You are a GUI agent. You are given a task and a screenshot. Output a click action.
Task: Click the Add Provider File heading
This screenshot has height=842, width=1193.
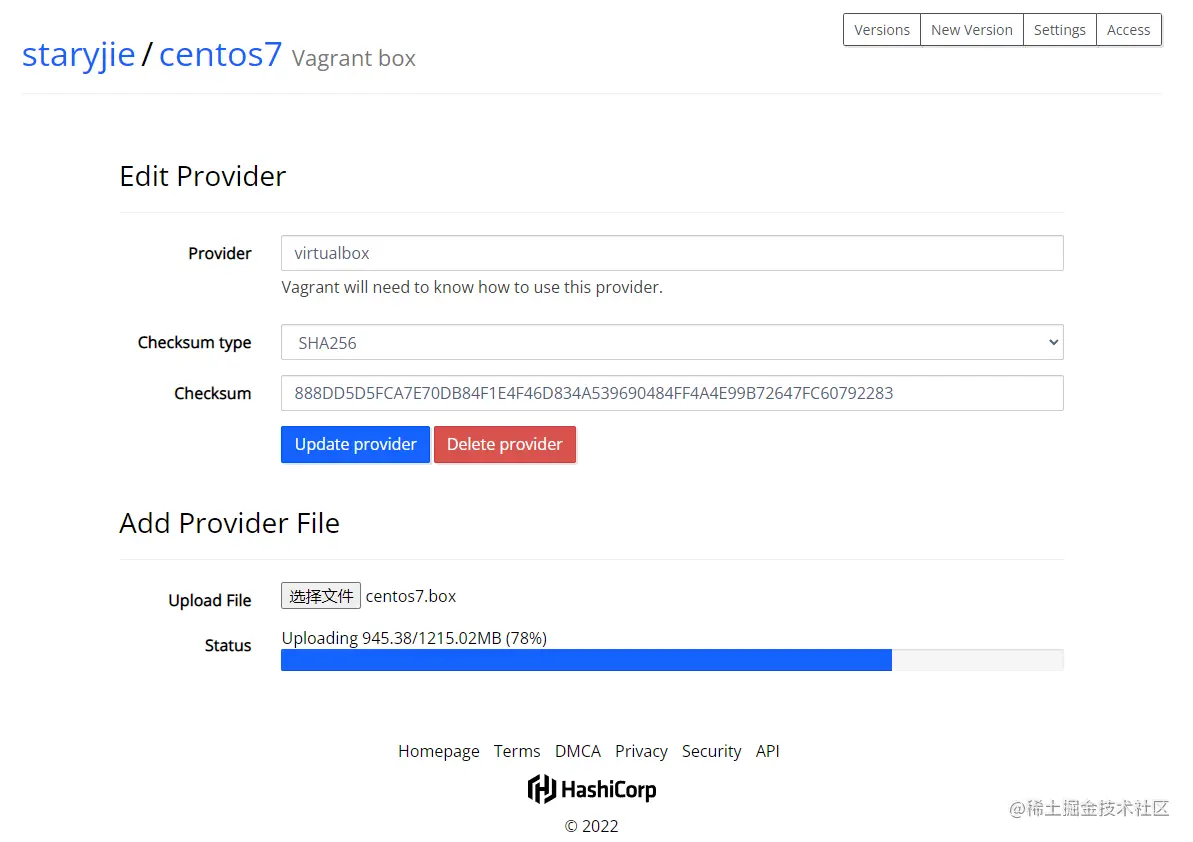(x=229, y=523)
